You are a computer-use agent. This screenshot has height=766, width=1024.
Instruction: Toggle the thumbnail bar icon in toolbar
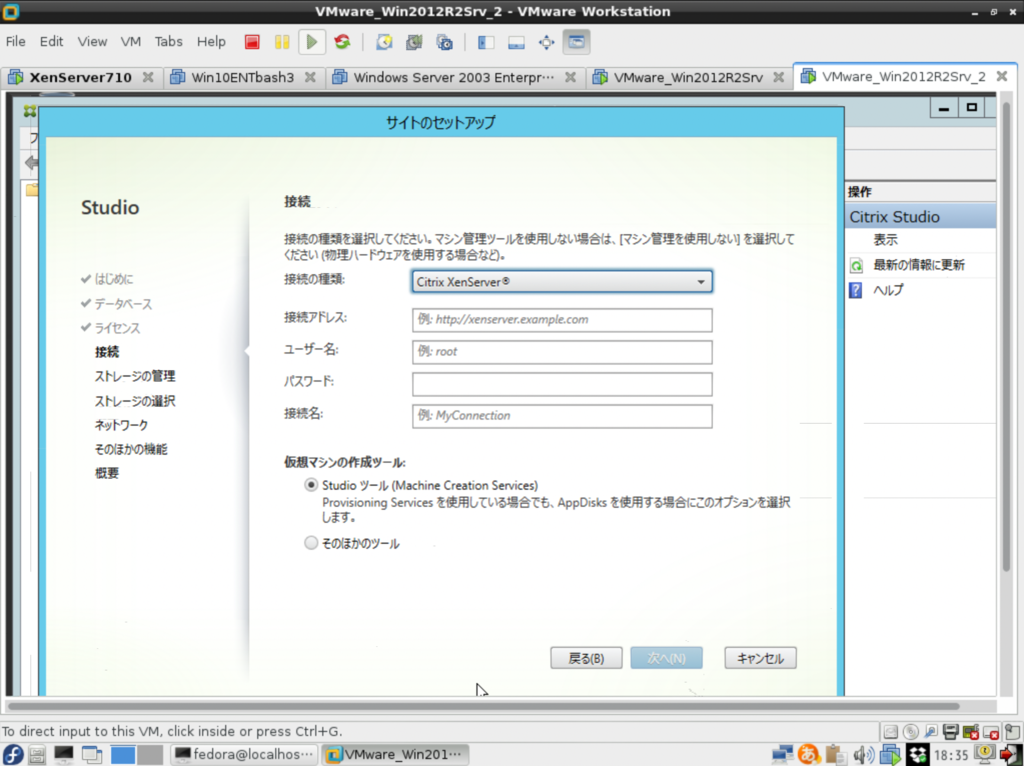click(x=516, y=42)
